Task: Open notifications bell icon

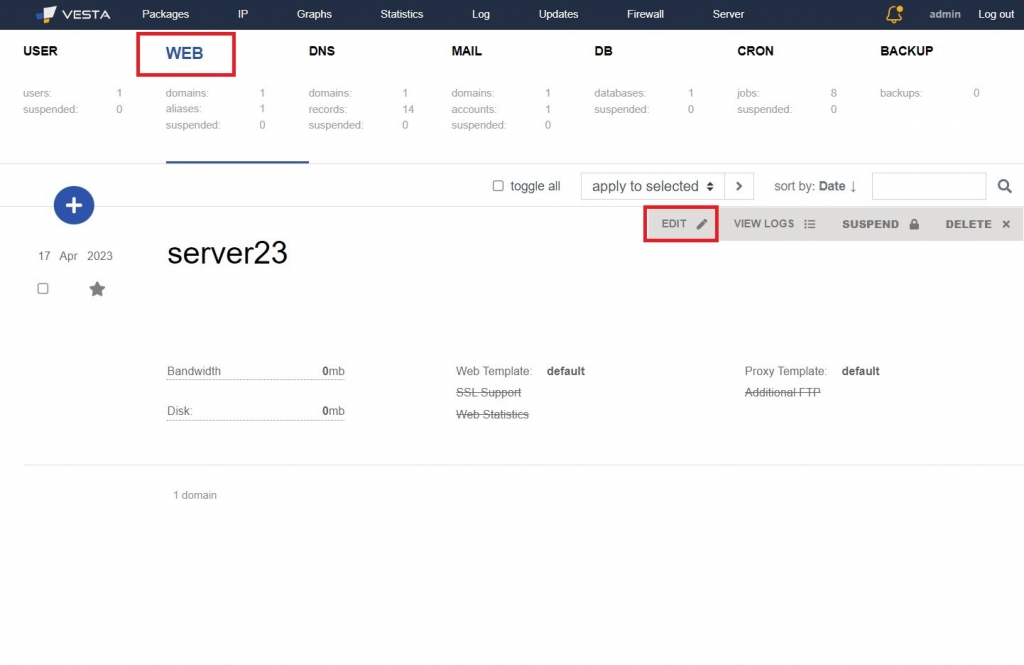Action: click(894, 14)
